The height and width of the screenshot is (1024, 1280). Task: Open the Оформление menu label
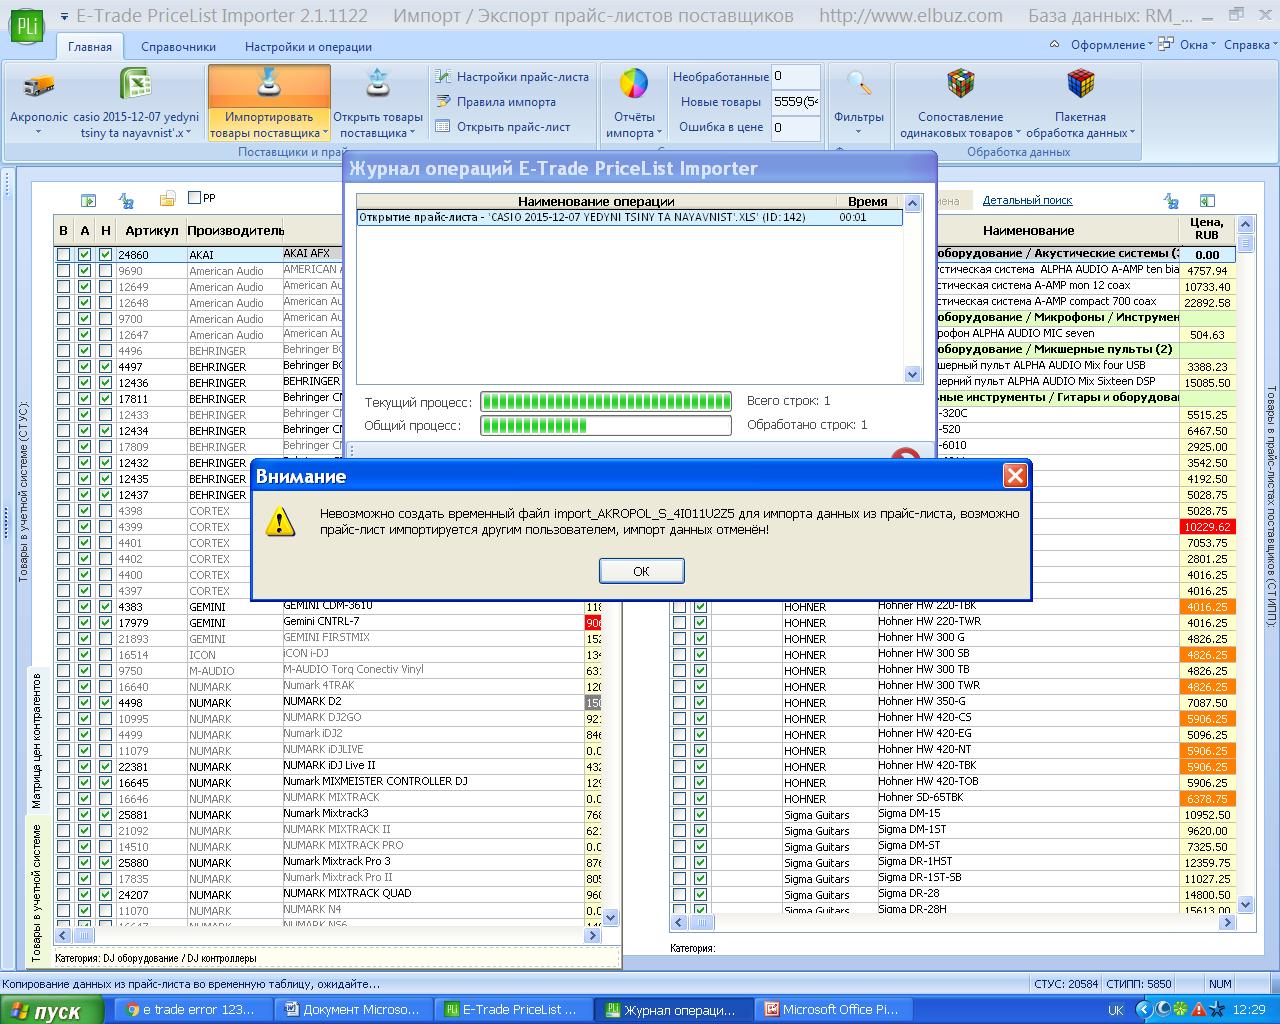click(x=1107, y=45)
